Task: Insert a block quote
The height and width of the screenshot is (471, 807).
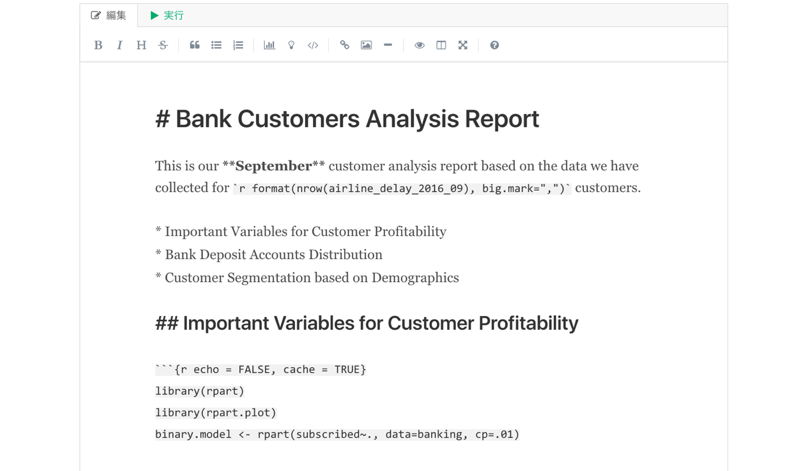Action: tap(194, 45)
